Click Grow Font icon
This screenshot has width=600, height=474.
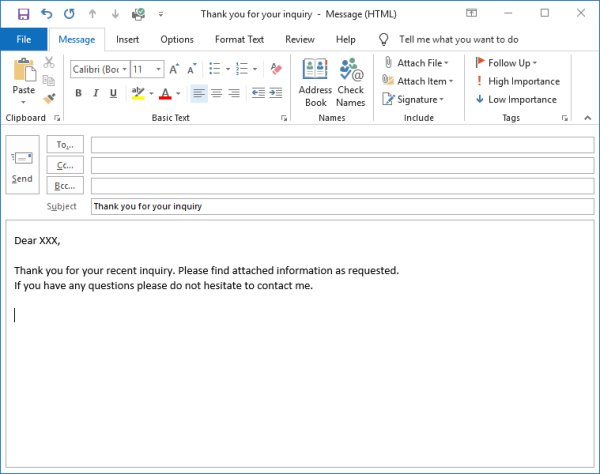(x=174, y=69)
